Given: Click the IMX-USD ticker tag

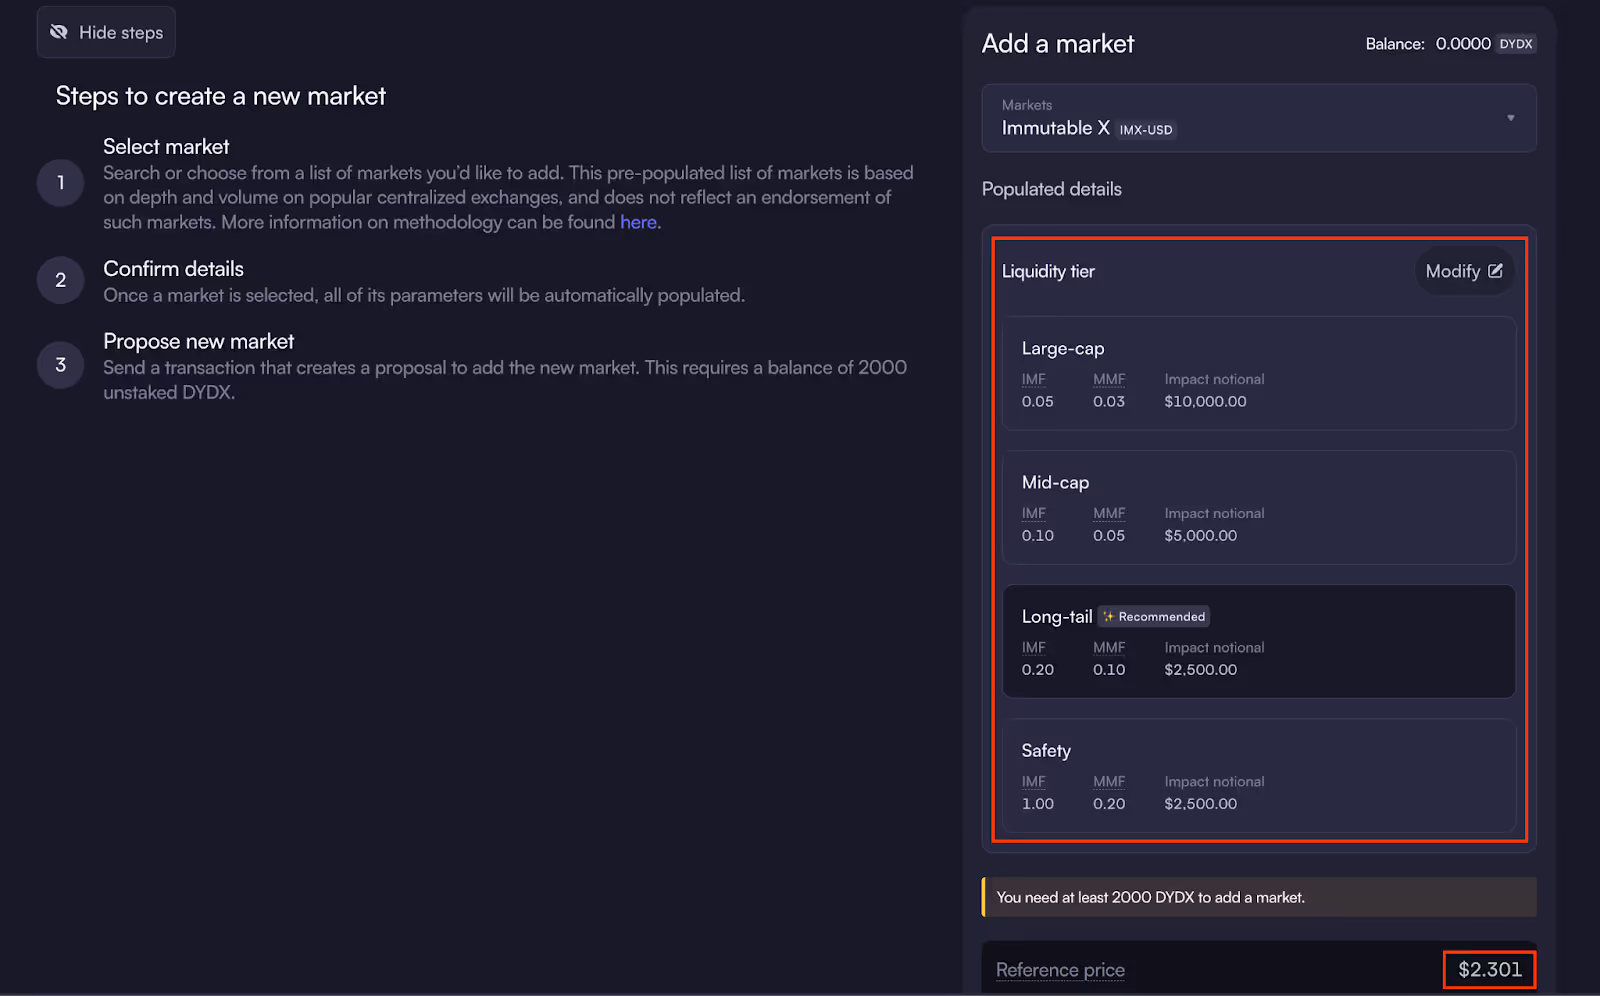Looking at the screenshot, I should click(x=1145, y=130).
